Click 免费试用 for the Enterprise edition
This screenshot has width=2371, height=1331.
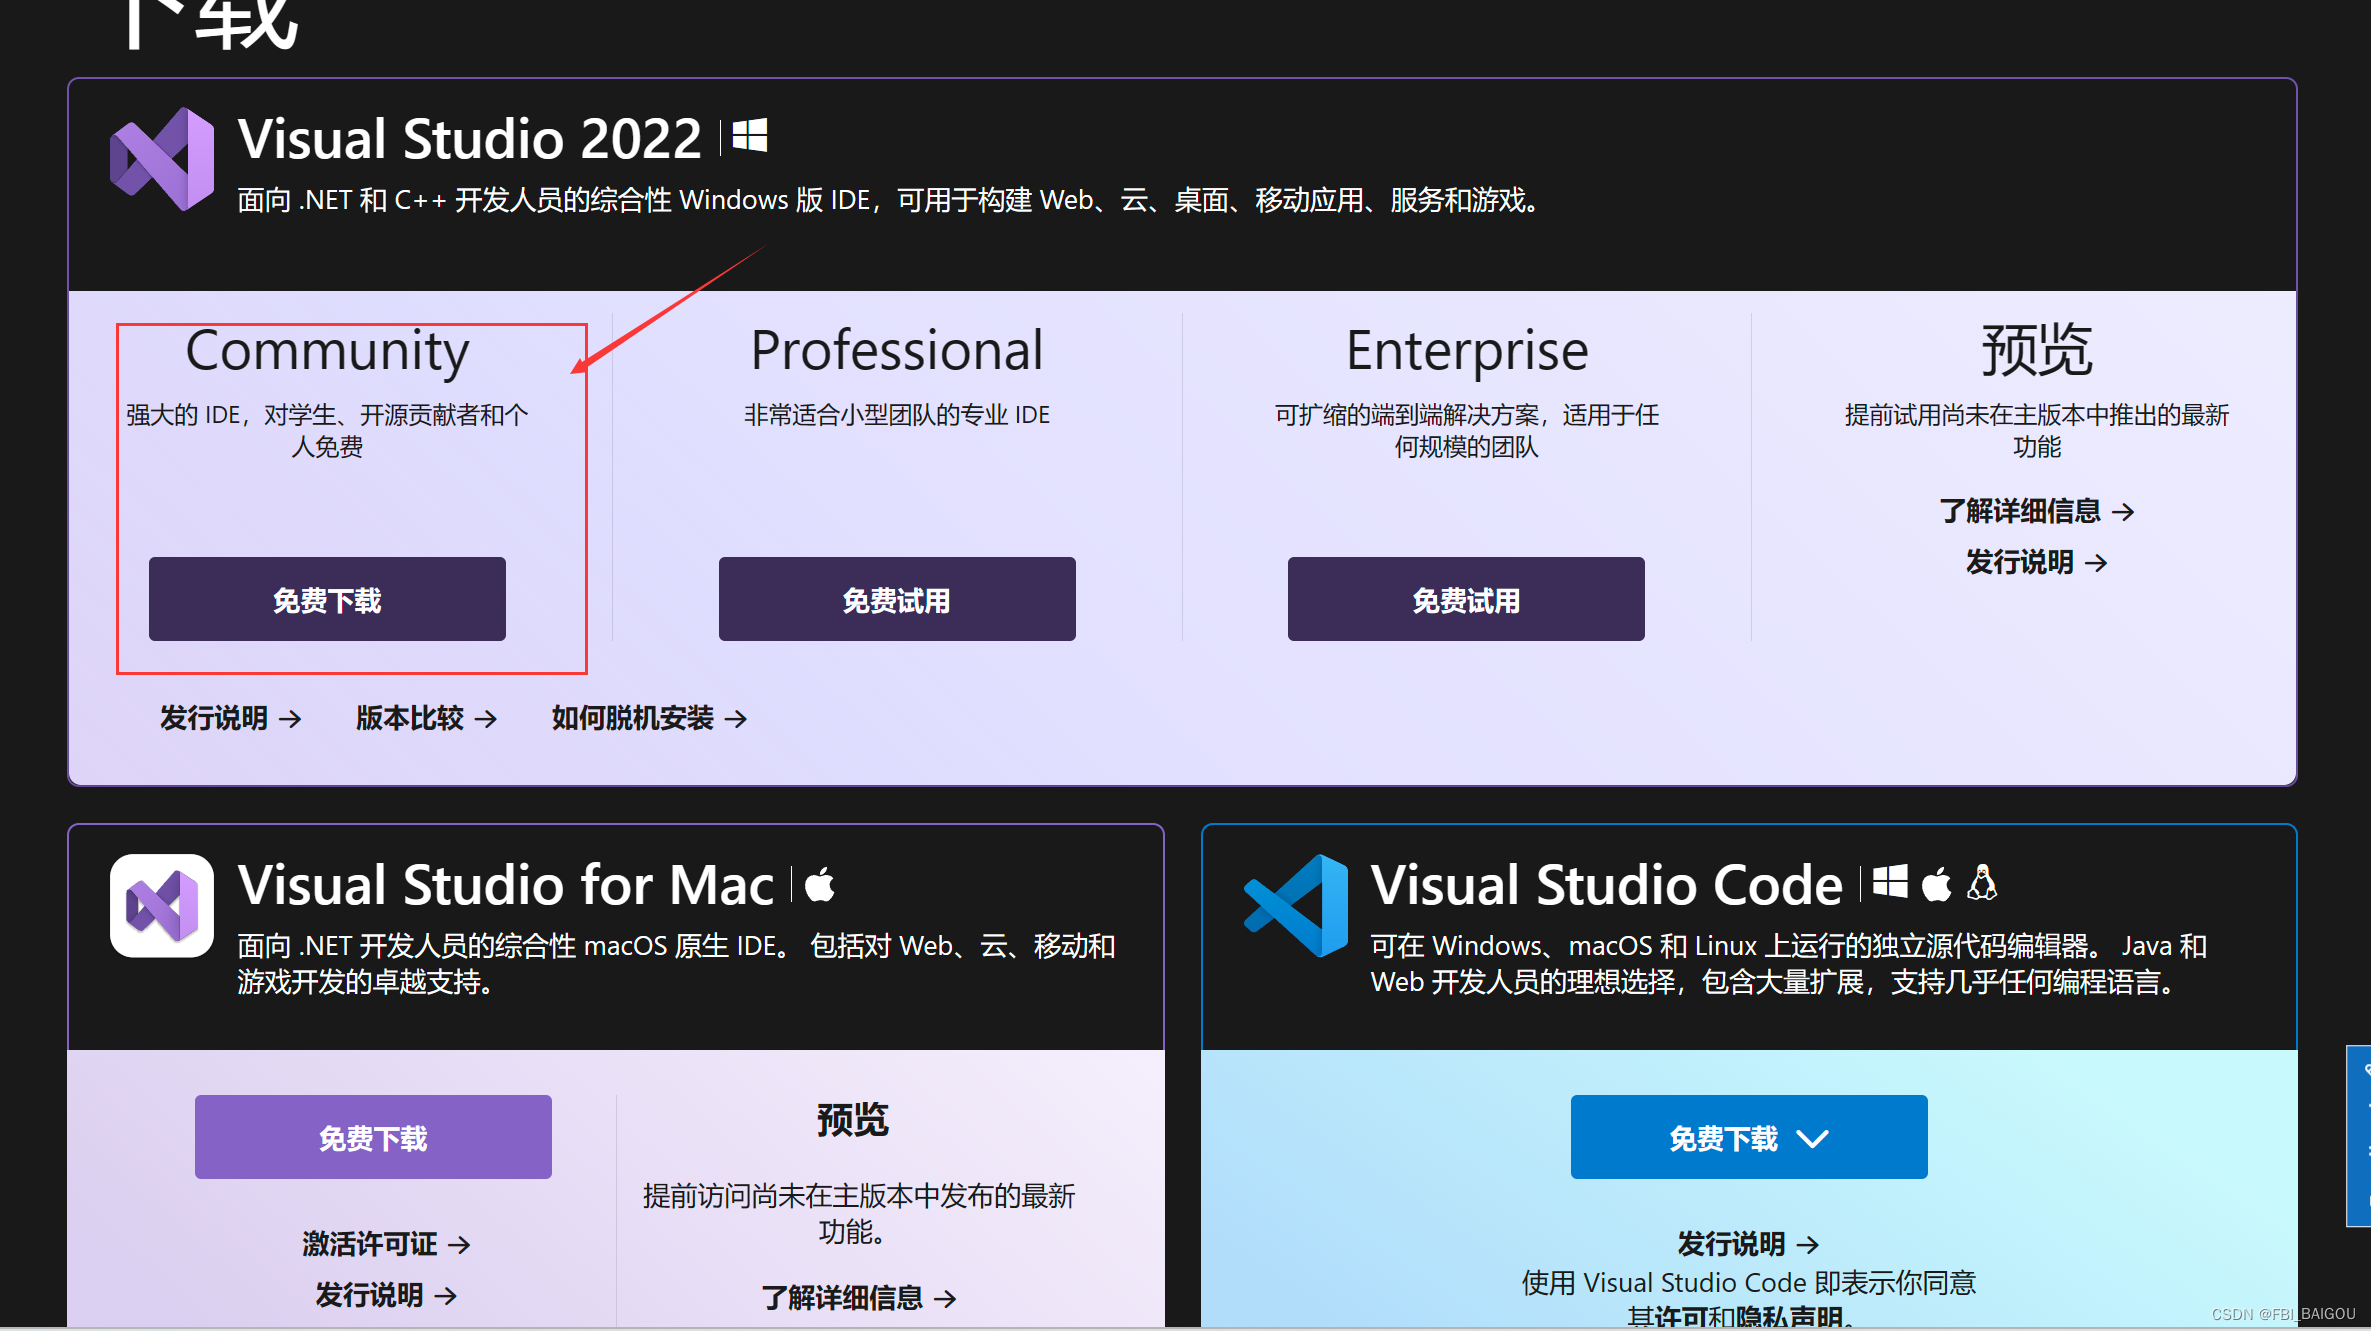(x=1465, y=599)
